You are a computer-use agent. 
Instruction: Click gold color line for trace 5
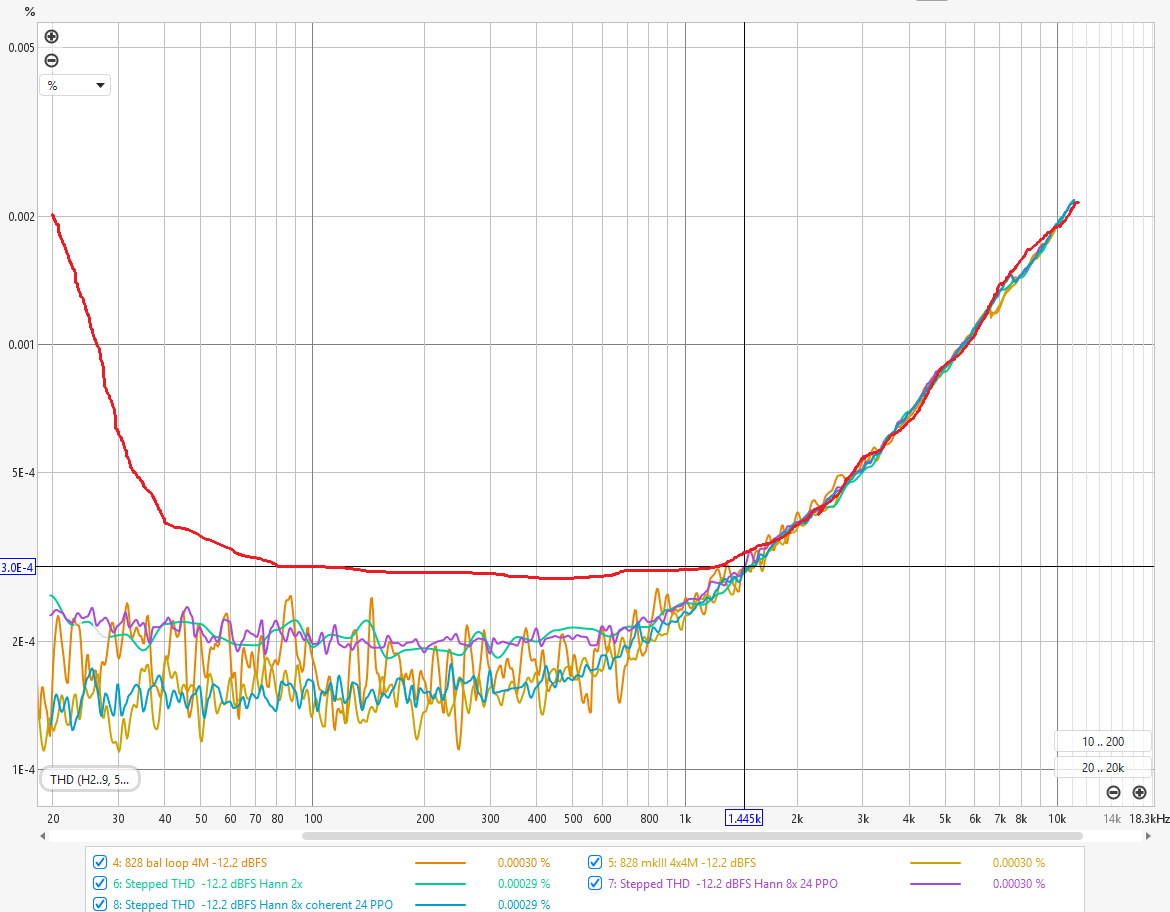click(x=935, y=863)
